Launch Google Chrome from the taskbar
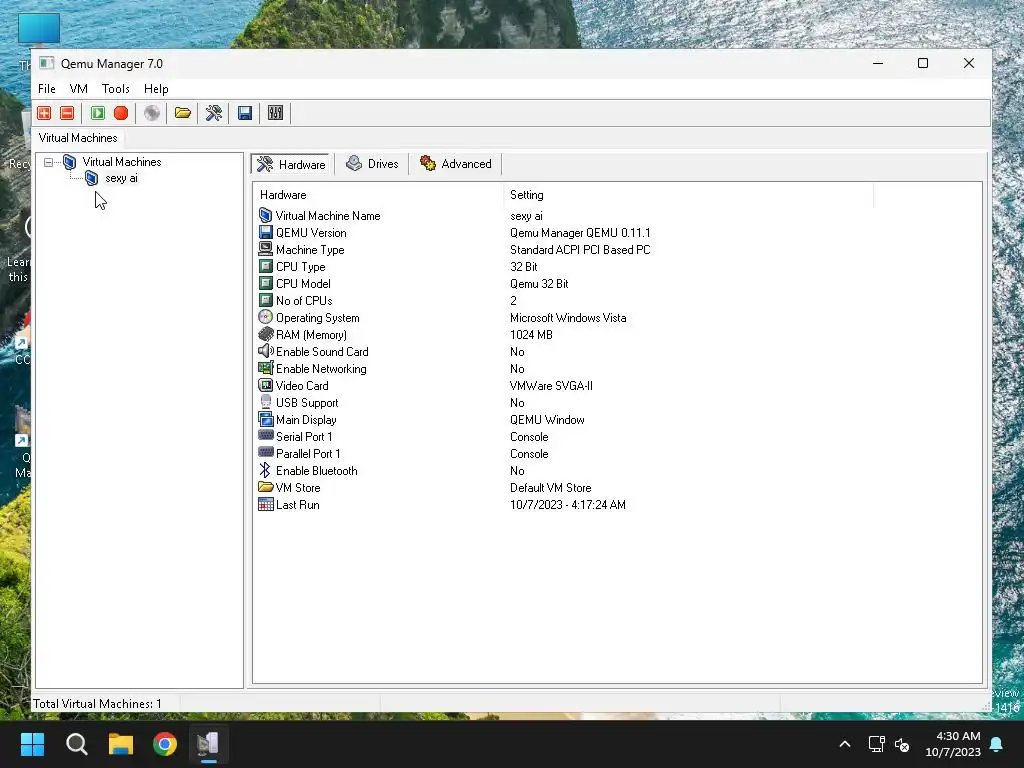This screenshot has width=1024, height=768. point(165,744)
